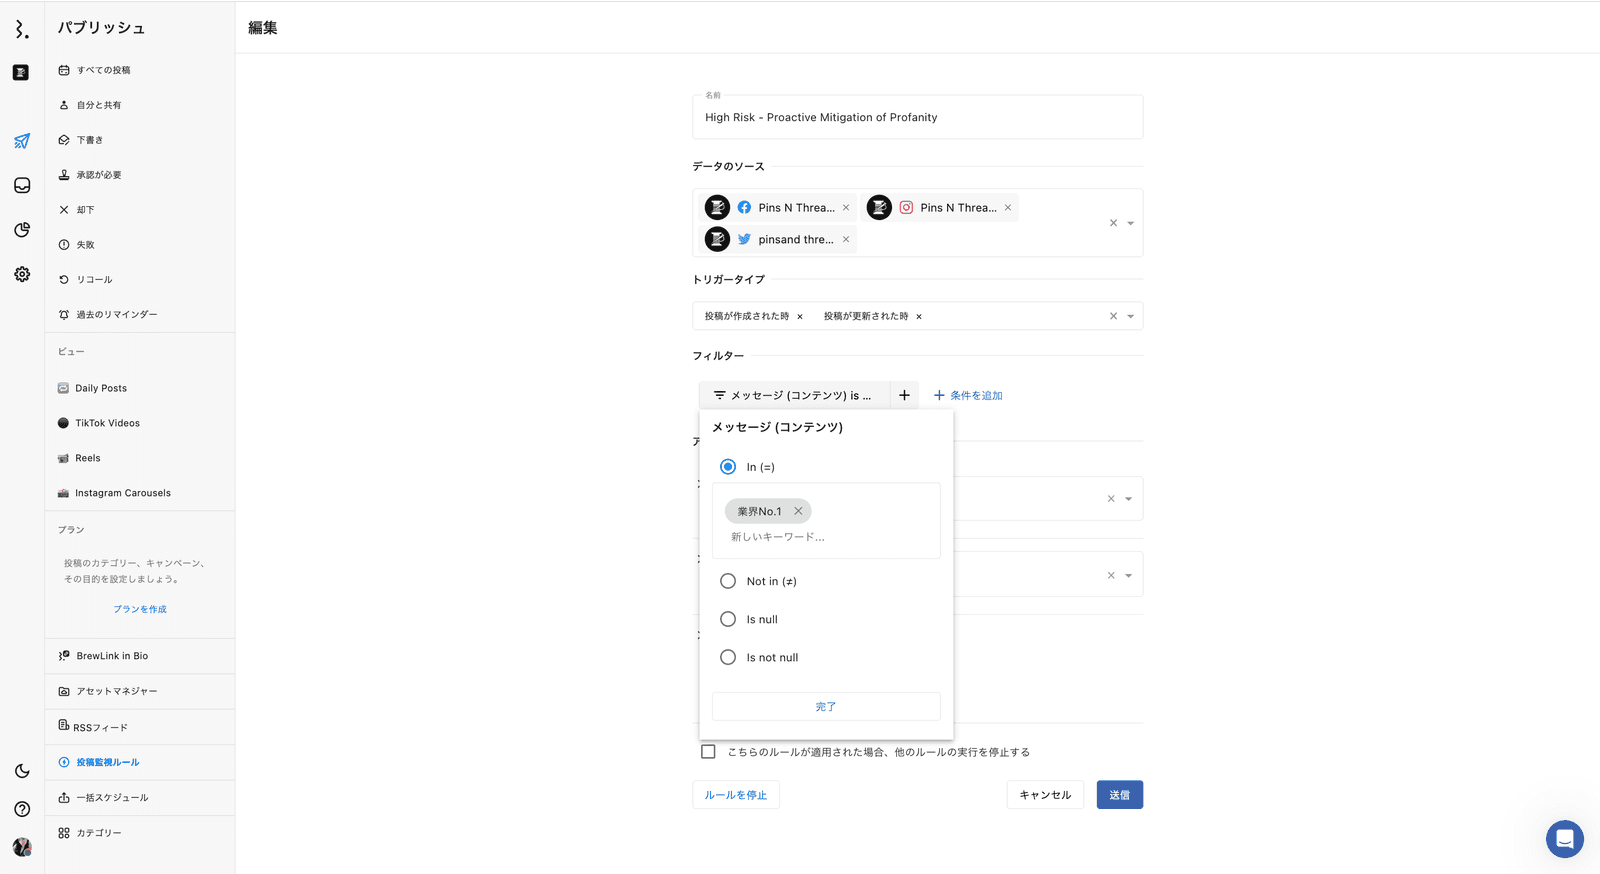Select the "Not in (≠)" radio option
Screen dimensions: 1600x874
pos(728,581)
